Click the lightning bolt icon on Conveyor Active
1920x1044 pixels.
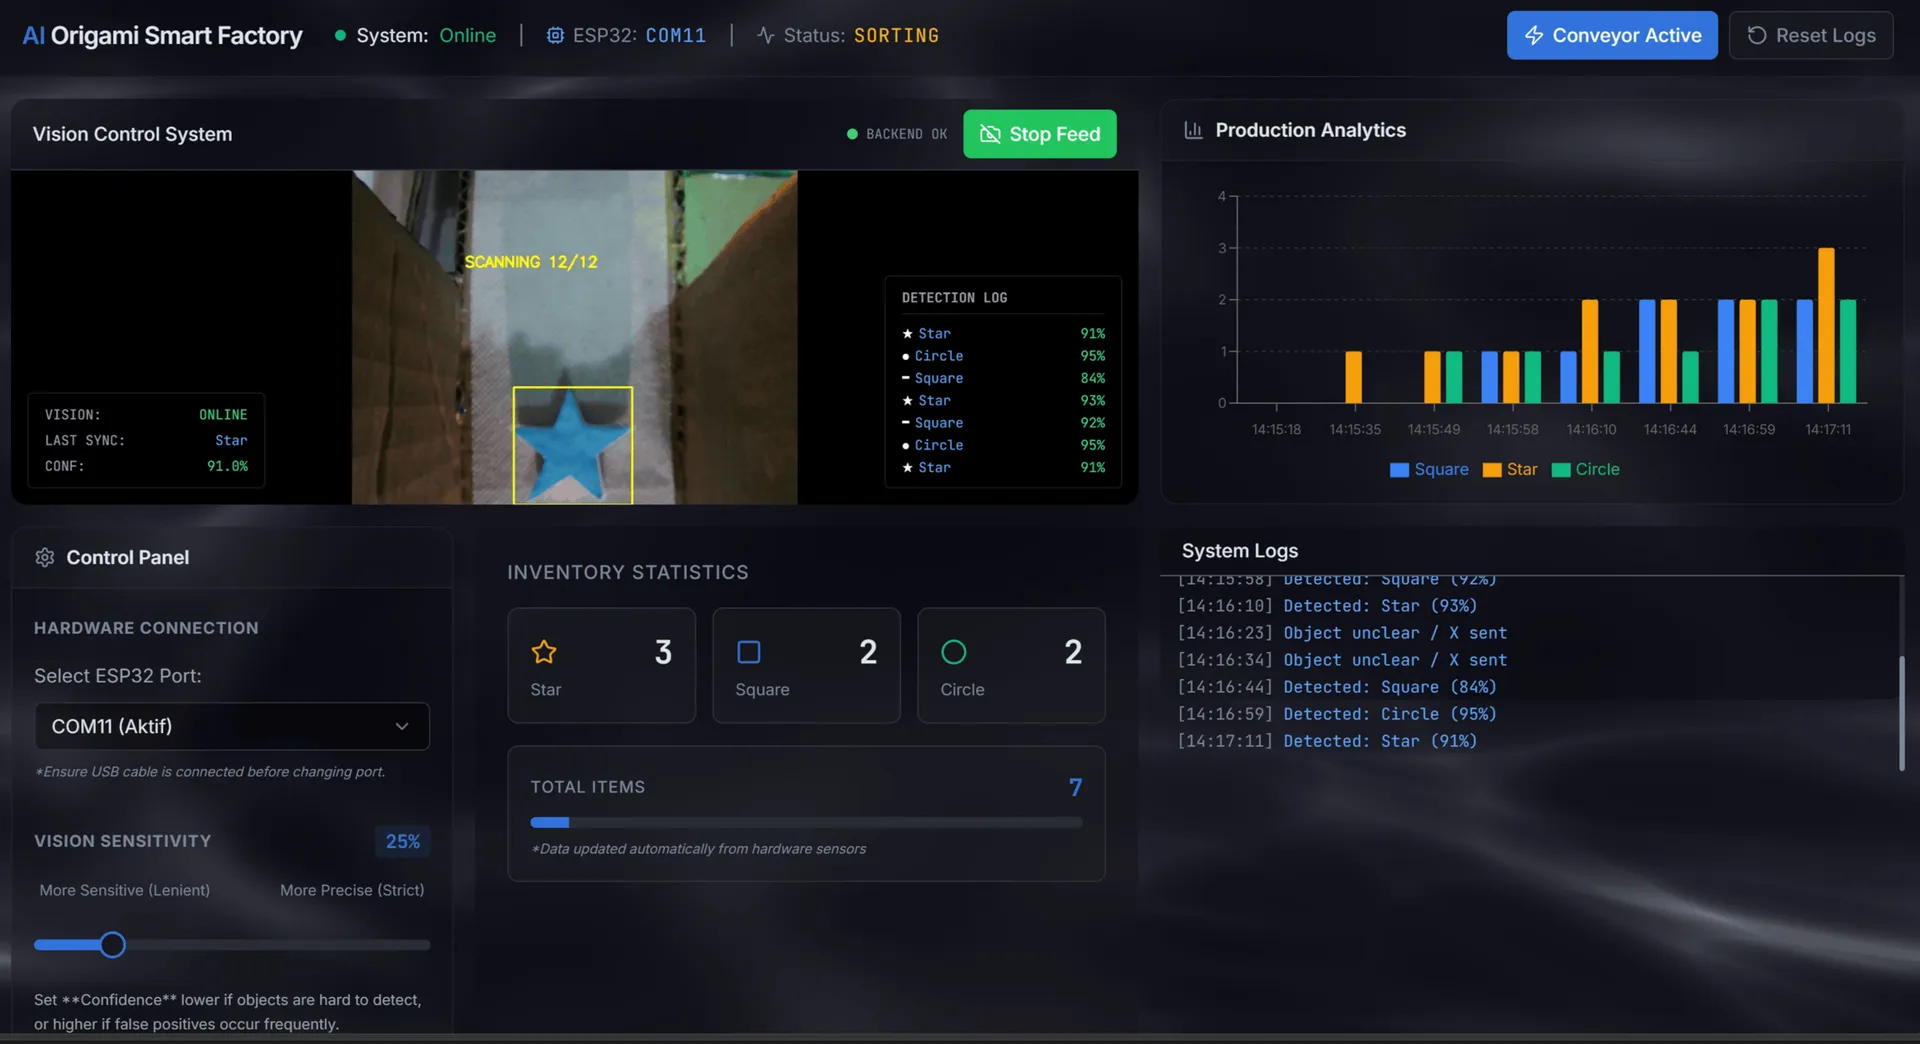click(x=1534, y=35)
